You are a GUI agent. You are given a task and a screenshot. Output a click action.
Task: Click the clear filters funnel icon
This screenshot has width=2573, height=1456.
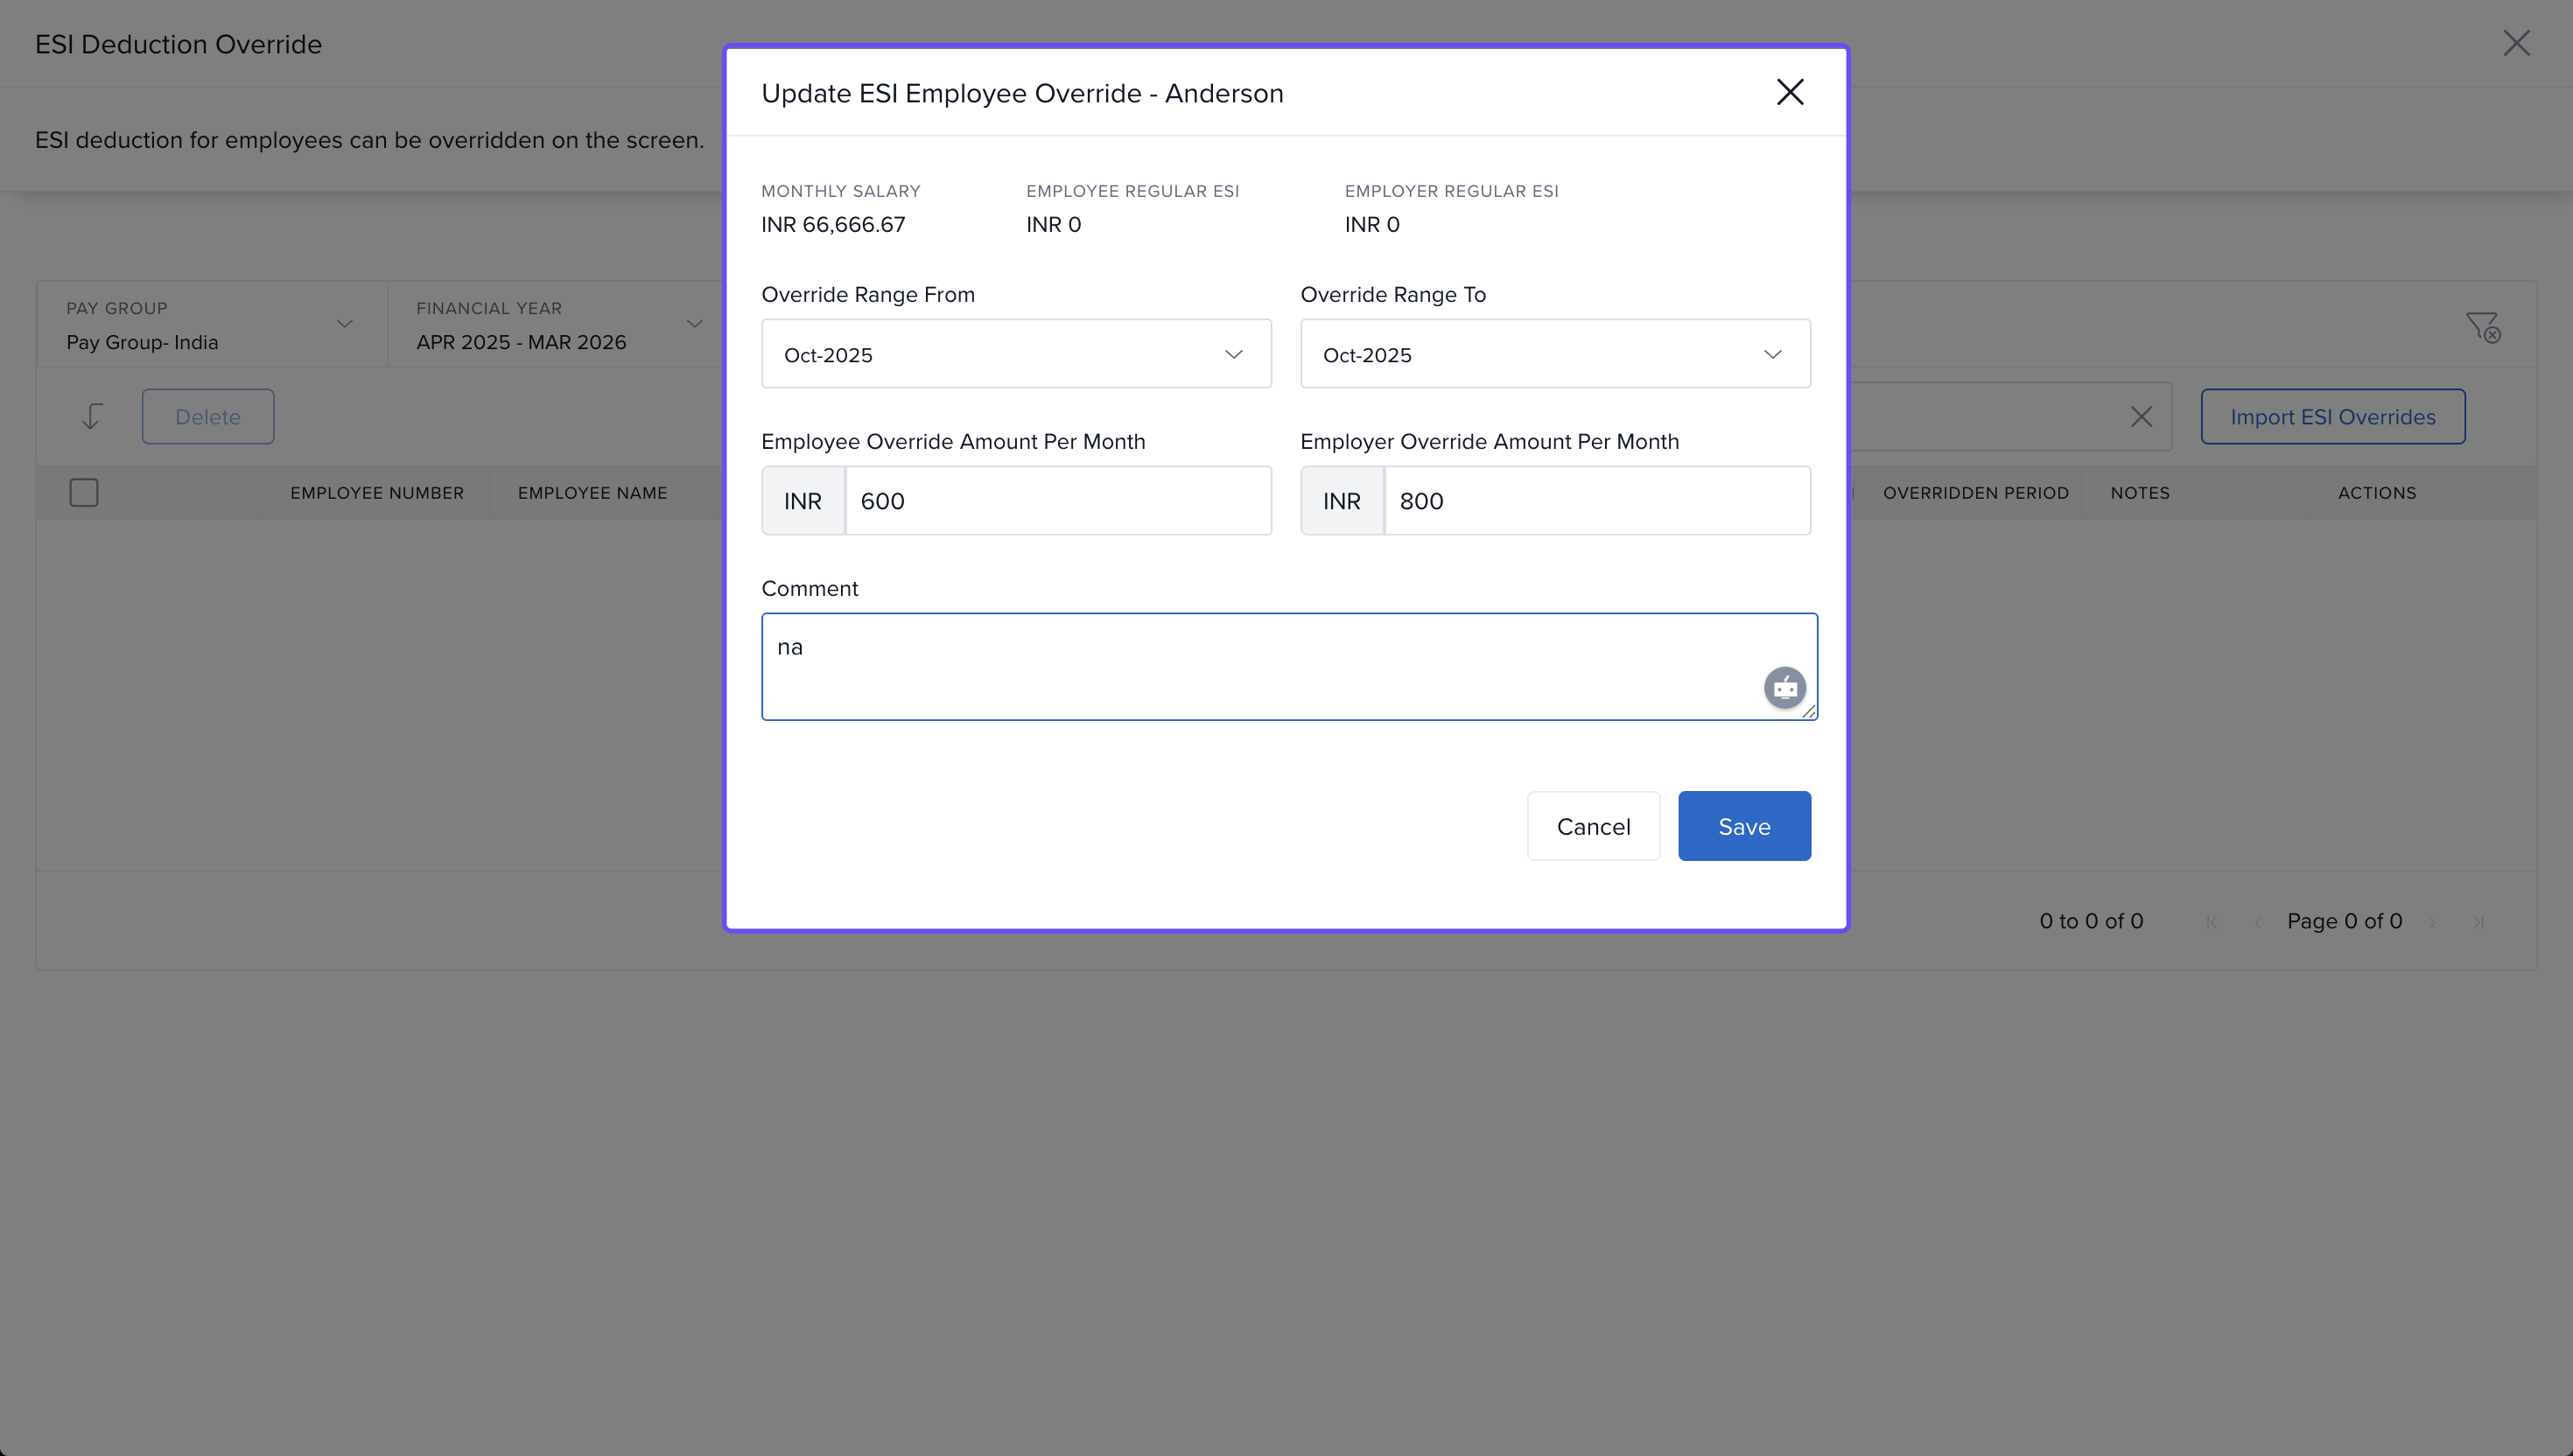point(2483,327)
